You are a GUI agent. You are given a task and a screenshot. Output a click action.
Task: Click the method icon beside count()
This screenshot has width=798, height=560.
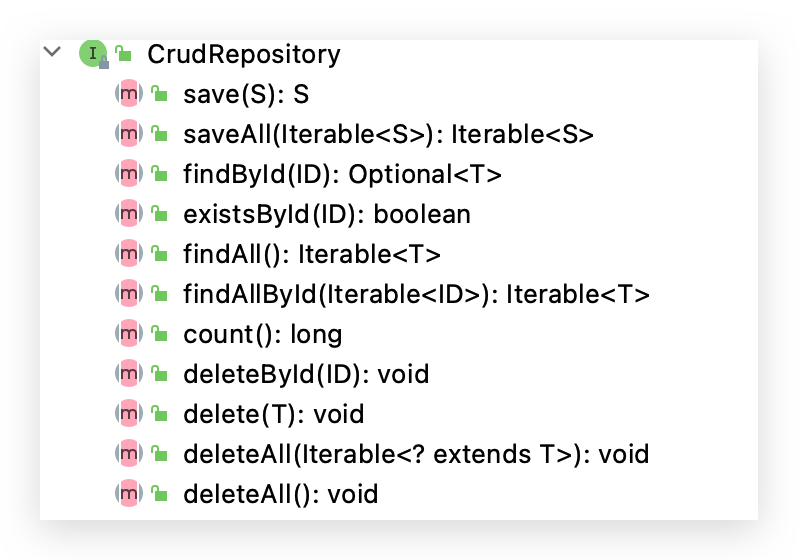130,334
